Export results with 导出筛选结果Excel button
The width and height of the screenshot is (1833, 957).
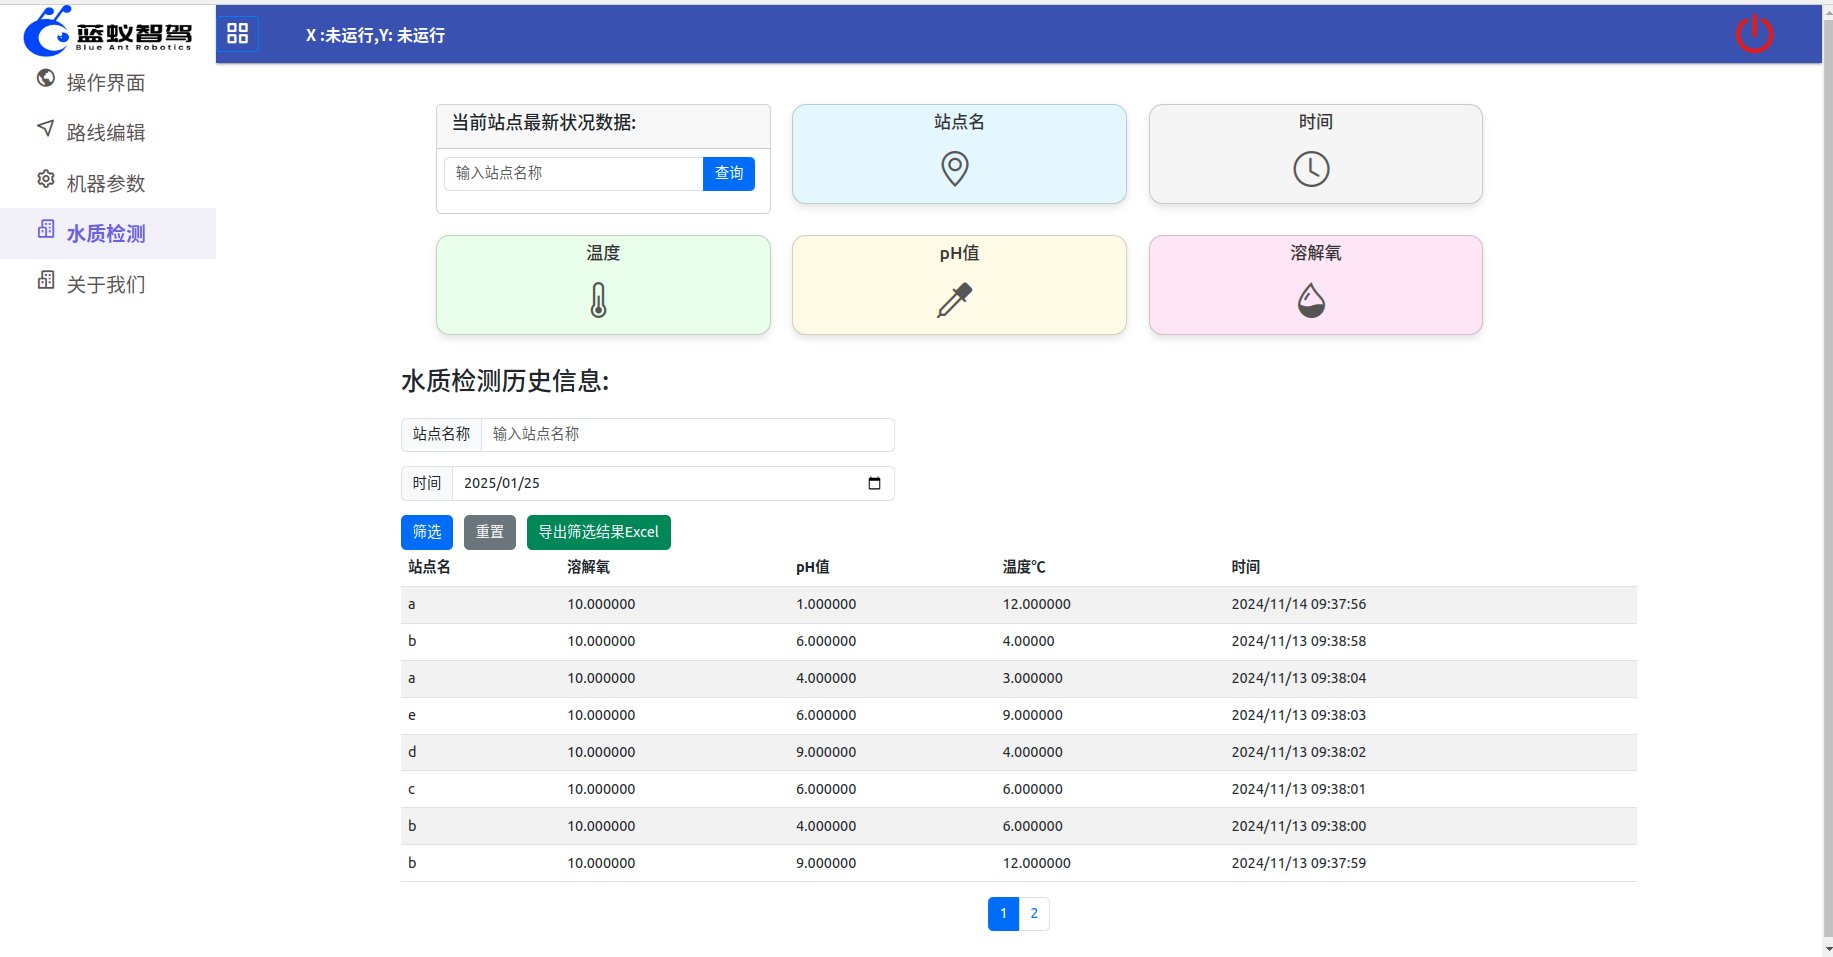click(599, 532)
